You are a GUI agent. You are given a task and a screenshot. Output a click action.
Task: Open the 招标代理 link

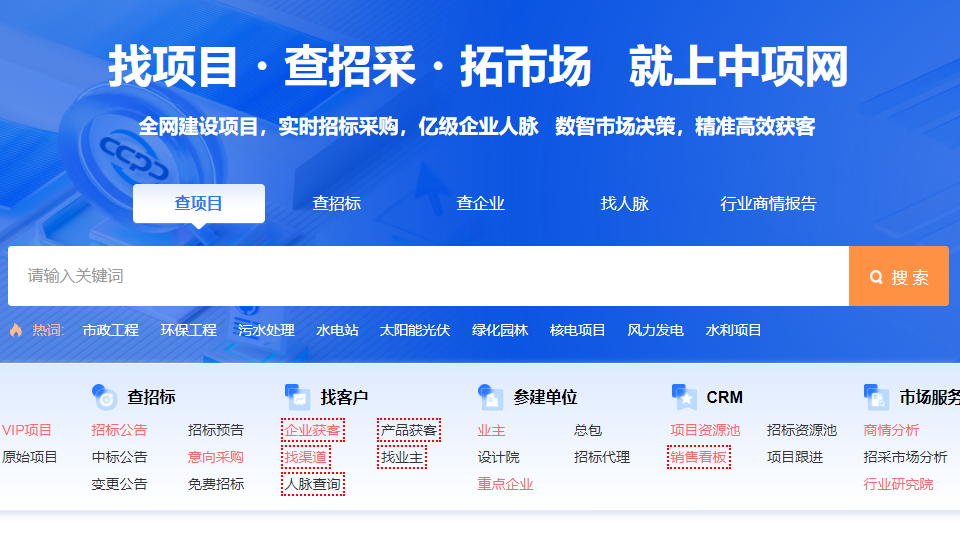click(x=602, y=457)
